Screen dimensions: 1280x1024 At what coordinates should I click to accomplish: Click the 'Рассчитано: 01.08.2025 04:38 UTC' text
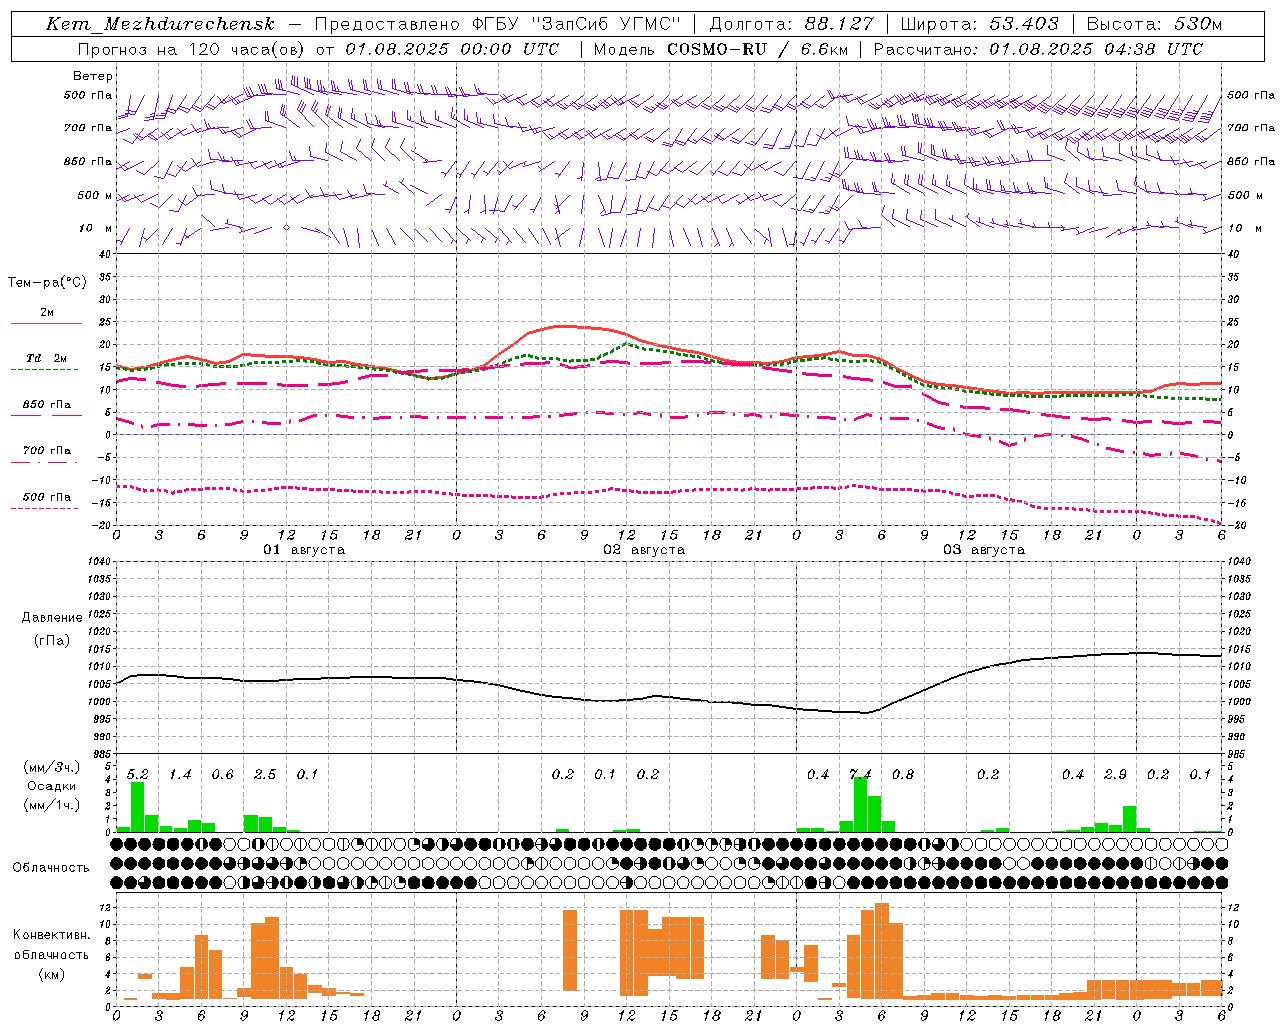[x=1038, y=49]
